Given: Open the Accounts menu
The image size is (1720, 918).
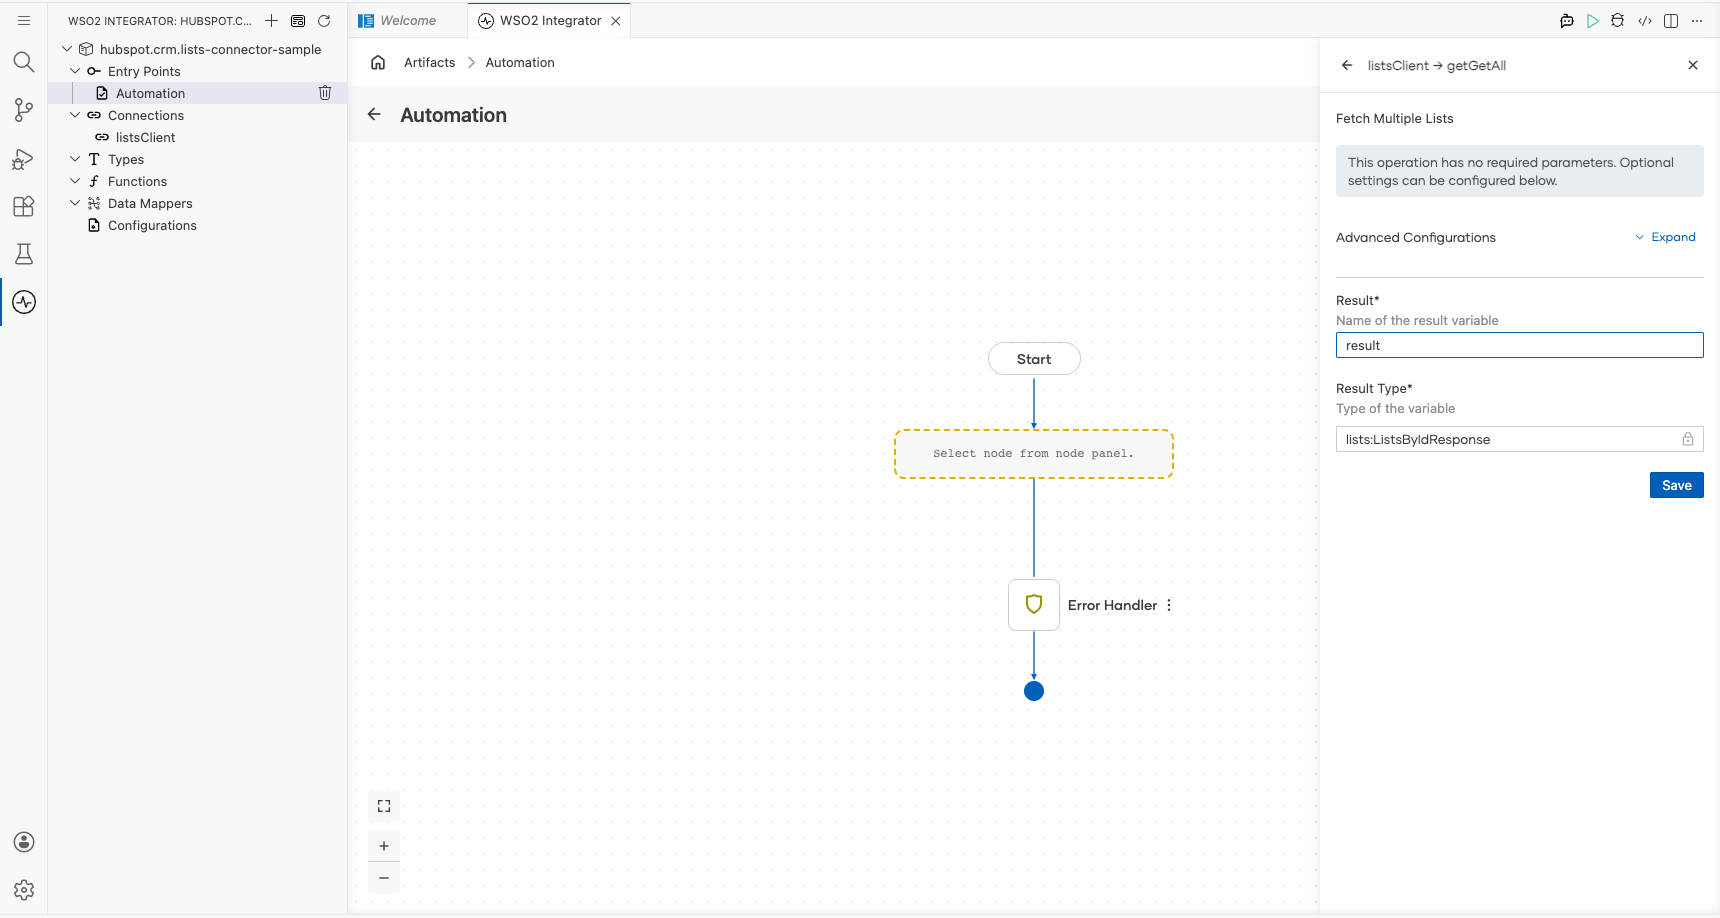Looking at the screenshot, I should (x=24, y=842).
